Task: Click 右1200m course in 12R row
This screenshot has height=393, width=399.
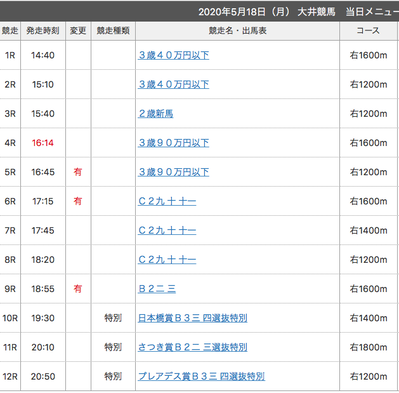Action: [x=368, y=377]
